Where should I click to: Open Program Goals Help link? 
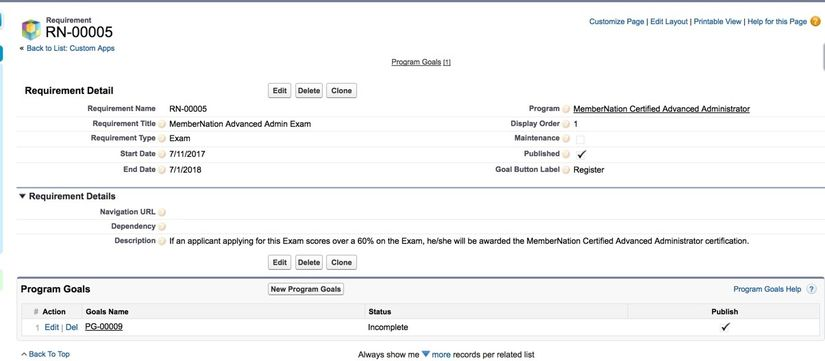click(767, 289)
